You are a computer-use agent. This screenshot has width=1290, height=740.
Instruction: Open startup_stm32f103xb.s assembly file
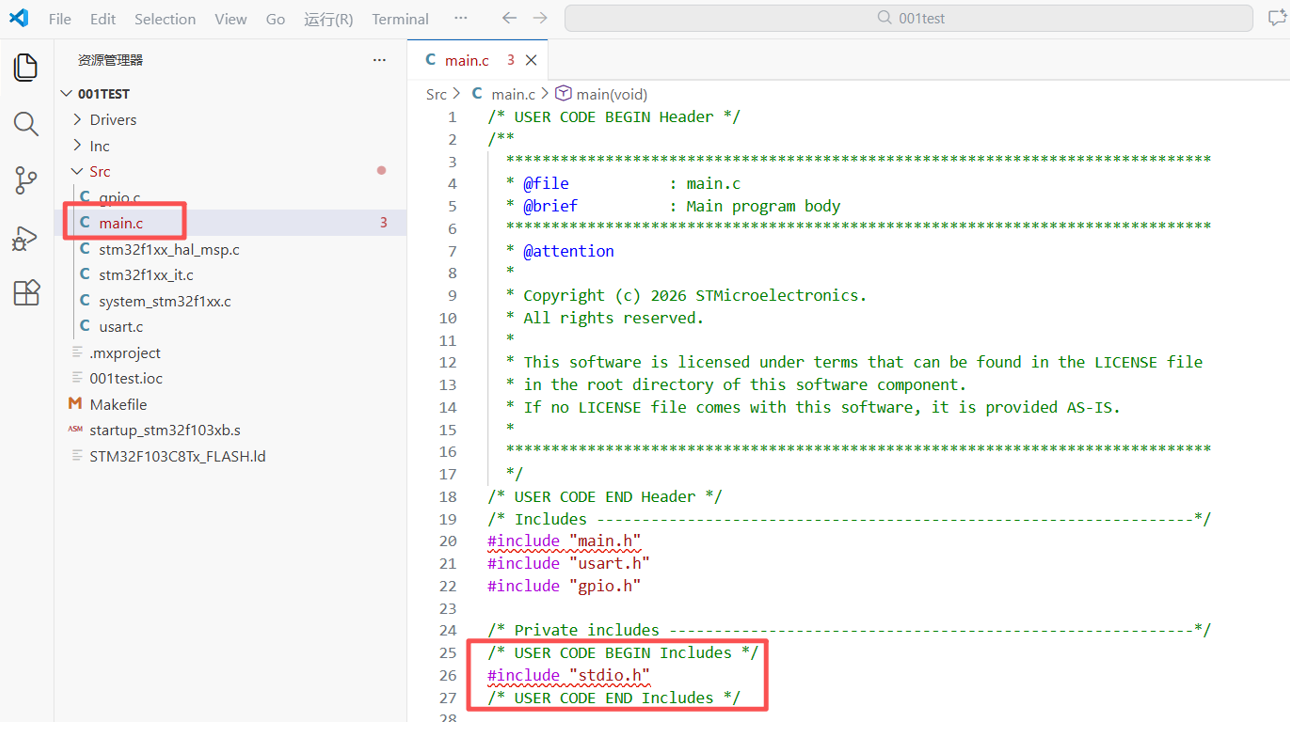[x=231, y=430]
